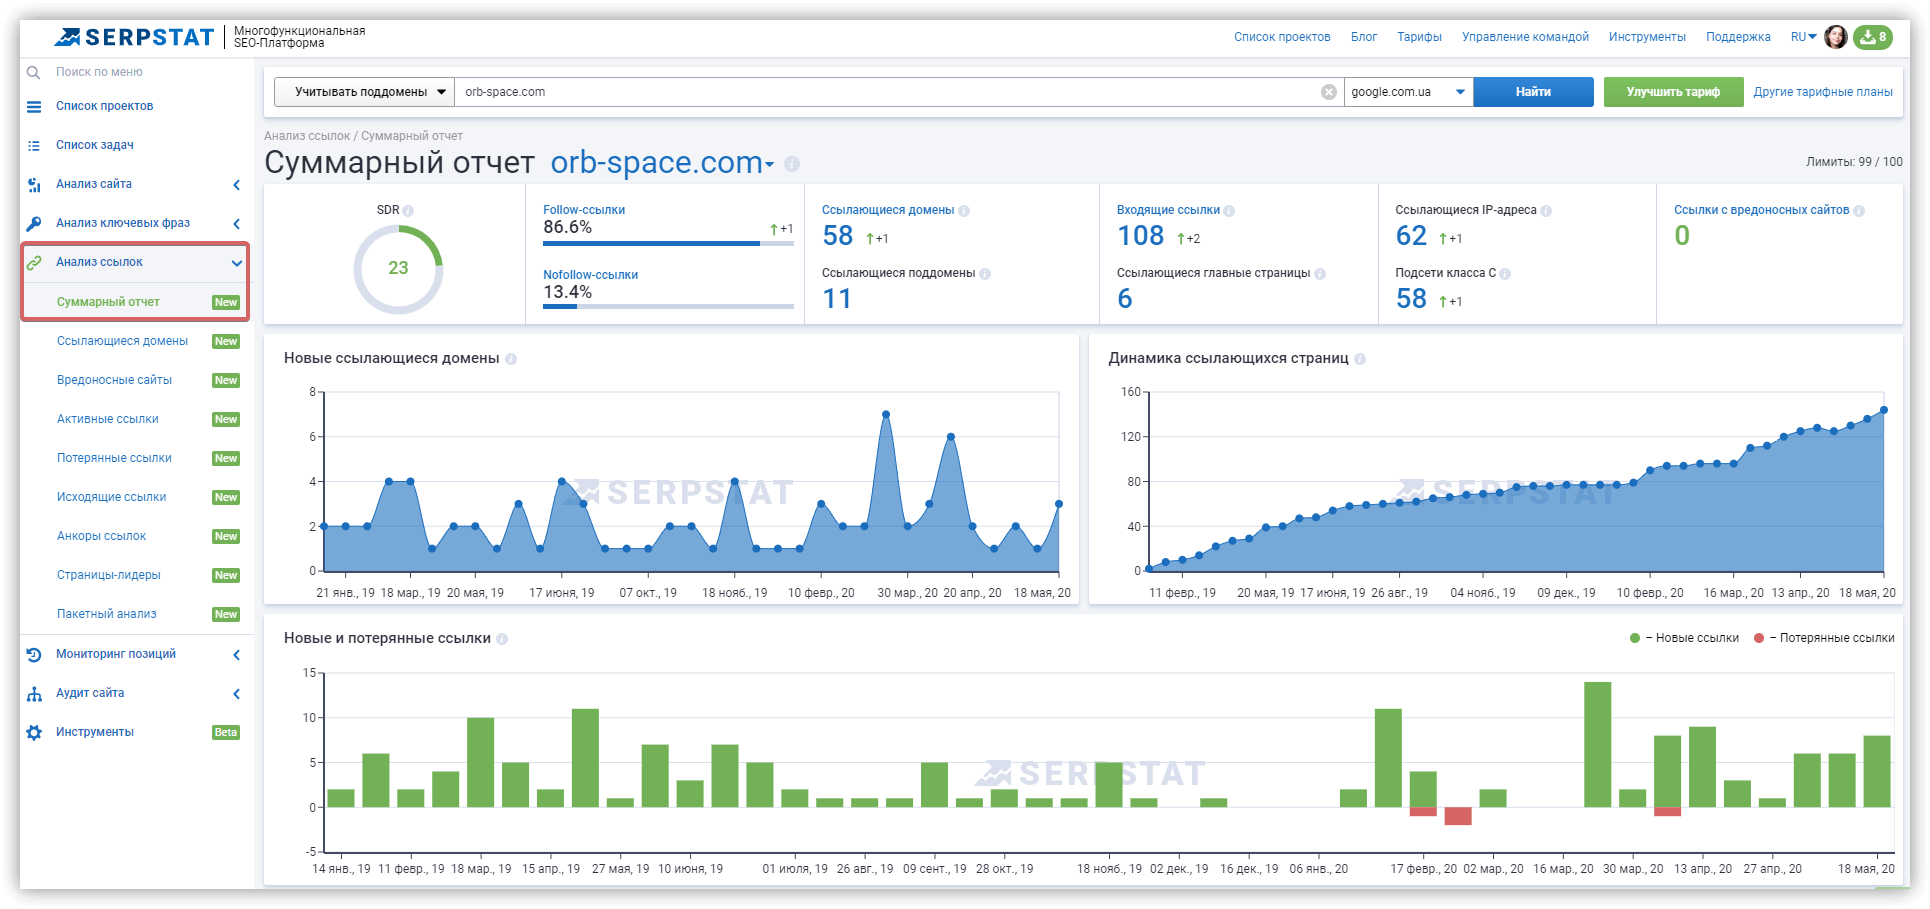1930x909 pixels.
Task: Open Тарифы top link
Action: (x=1419, y=37)
